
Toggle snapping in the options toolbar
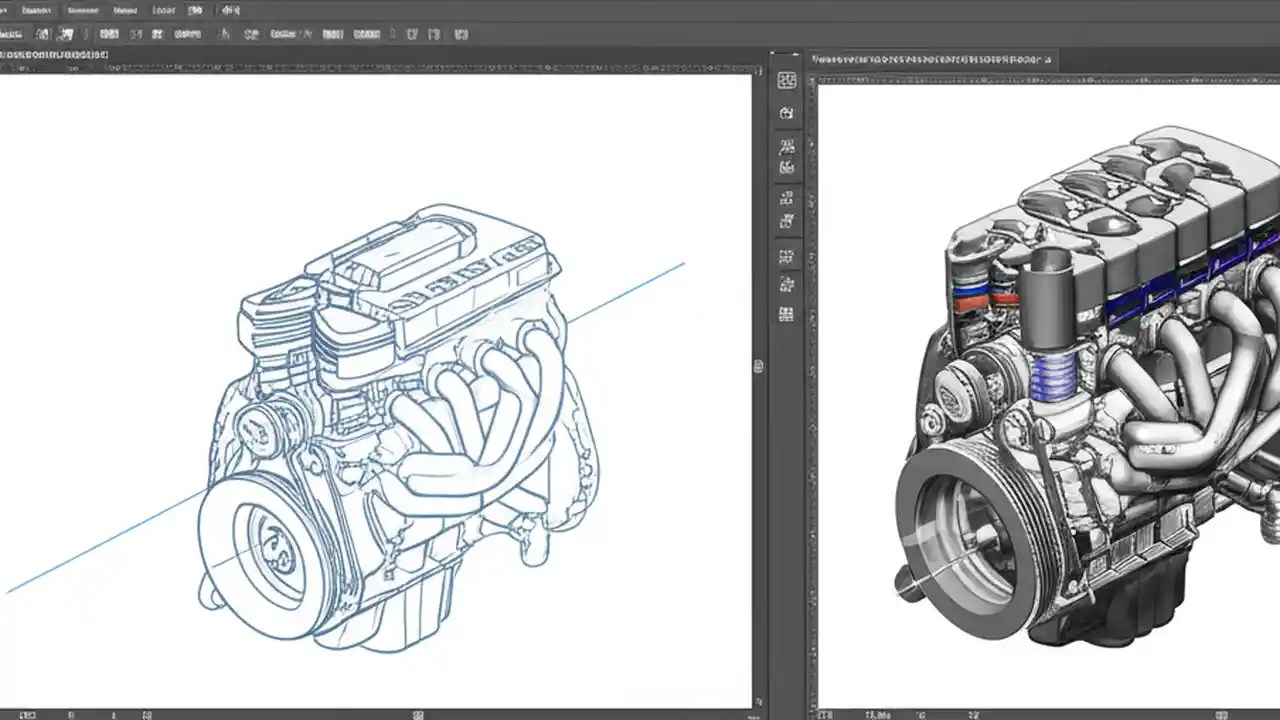413,33
